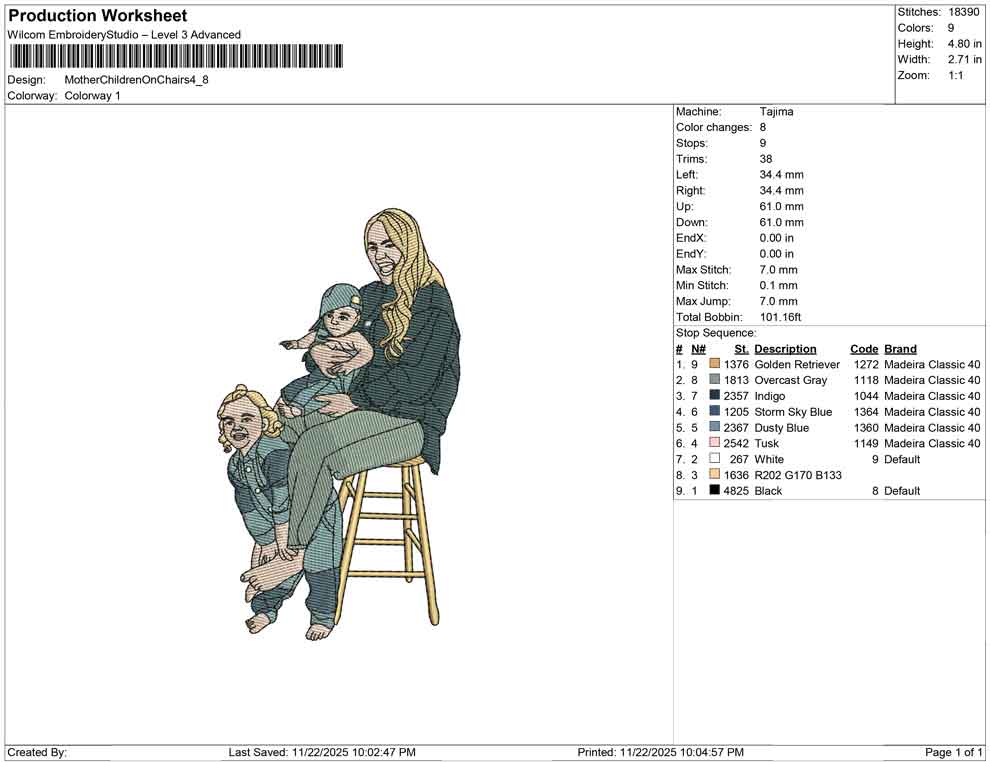990x762 pixels.
Task: Click the Code column header
Action: click(864, 348)
